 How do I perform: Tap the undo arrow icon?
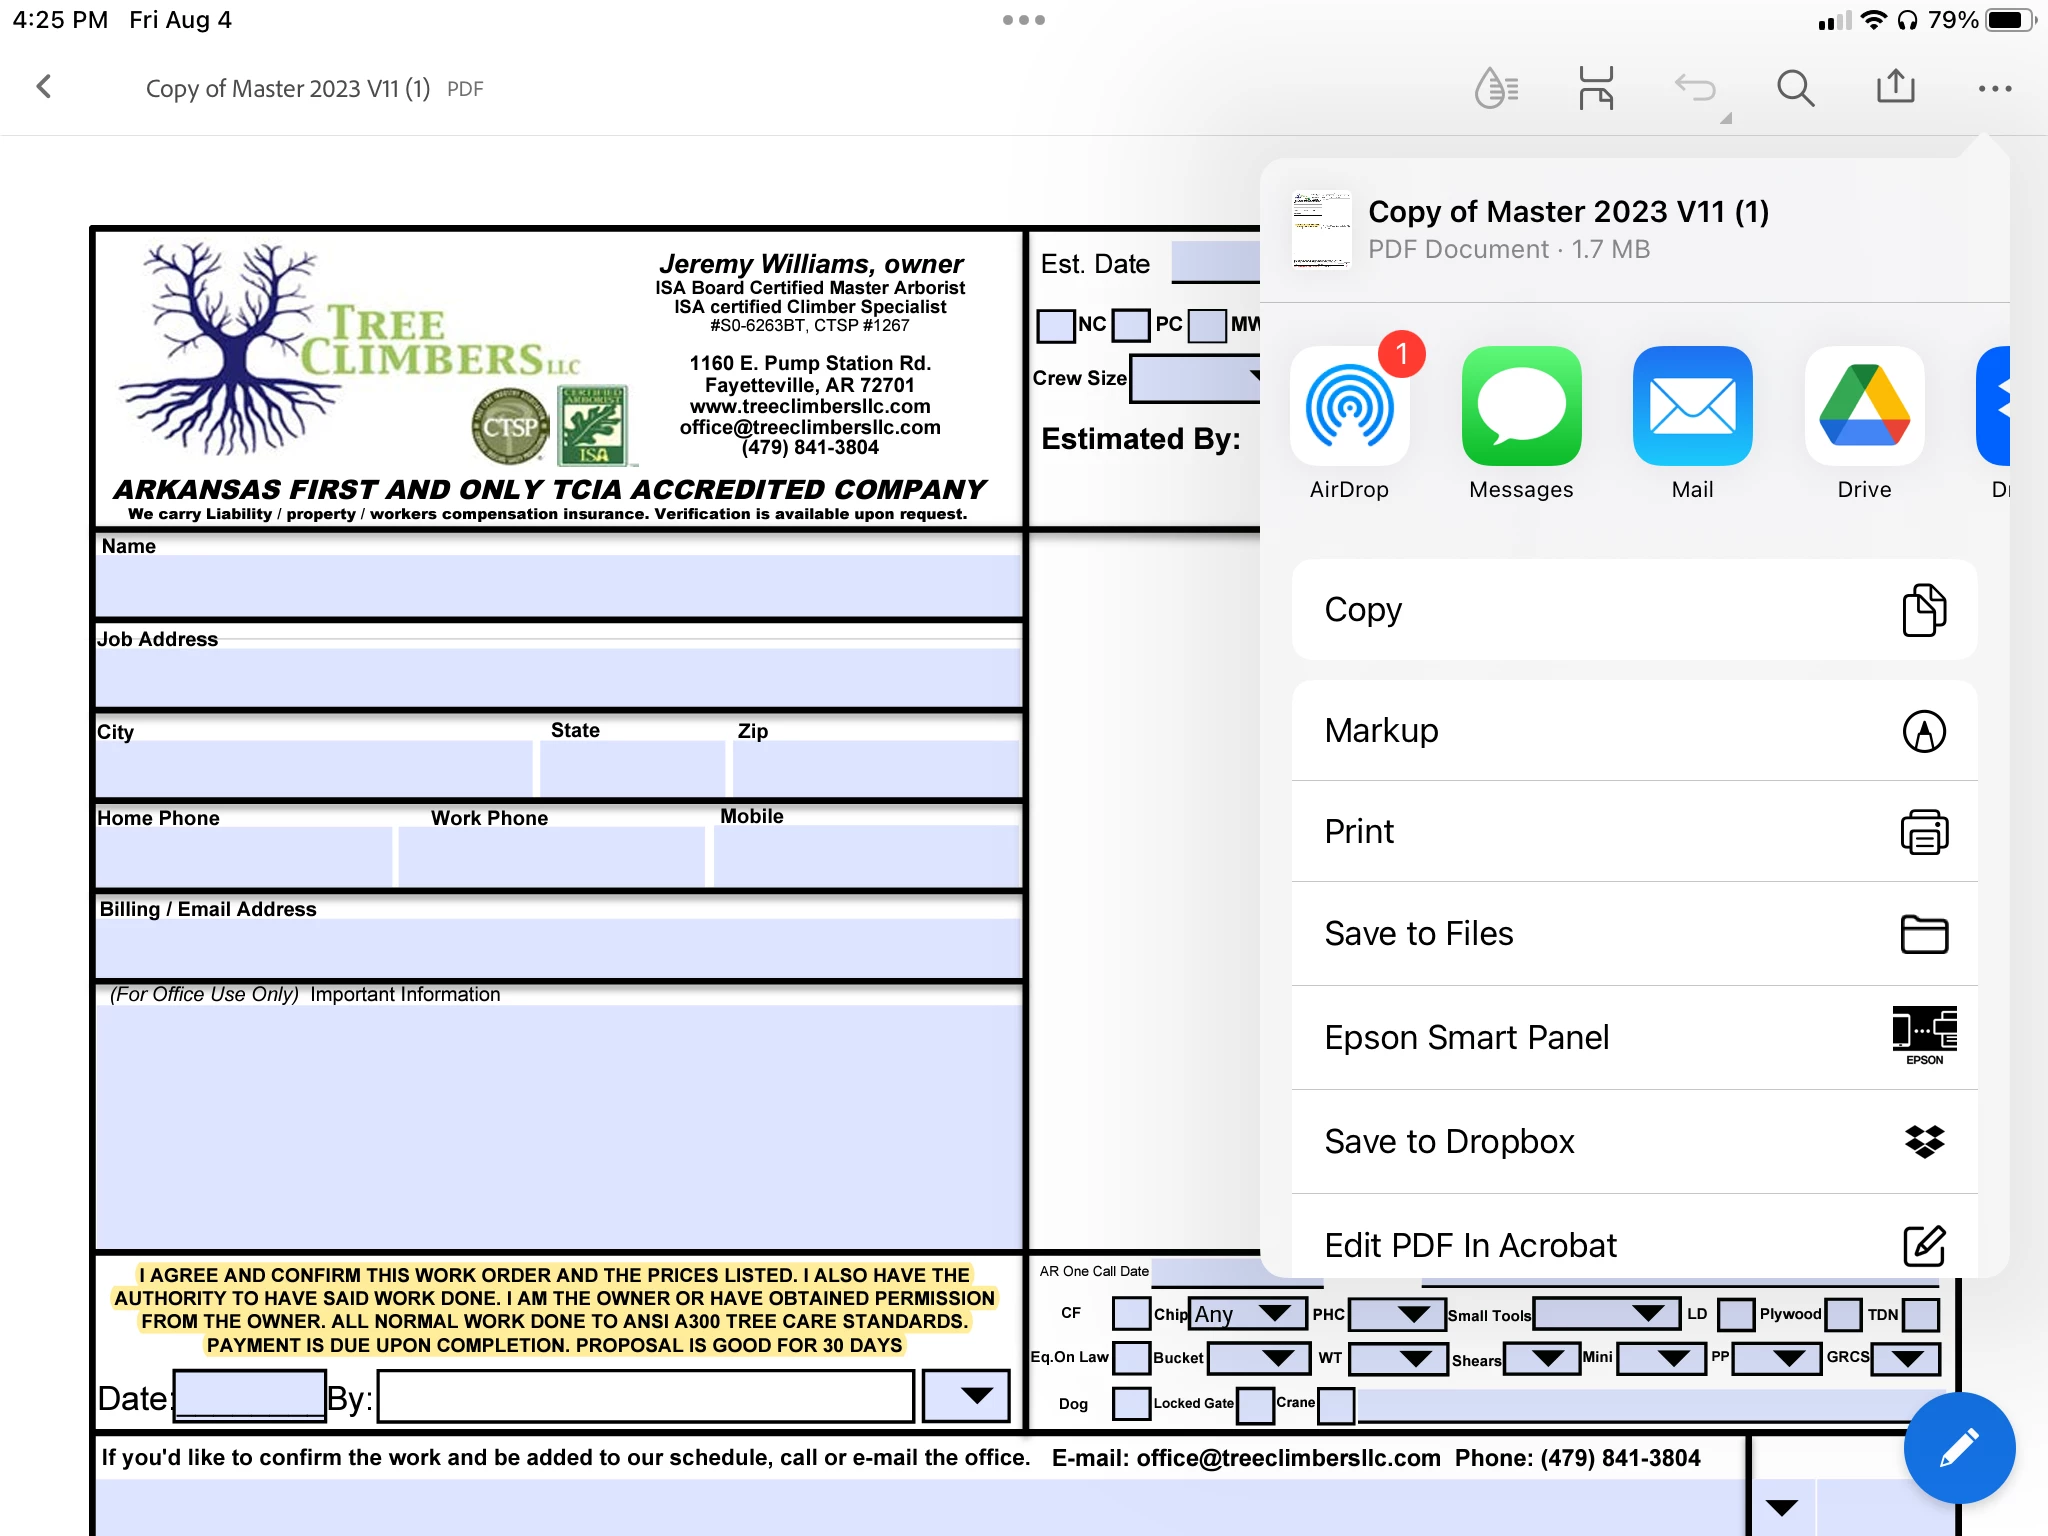pyautogui.click(x=1695, y=88)
